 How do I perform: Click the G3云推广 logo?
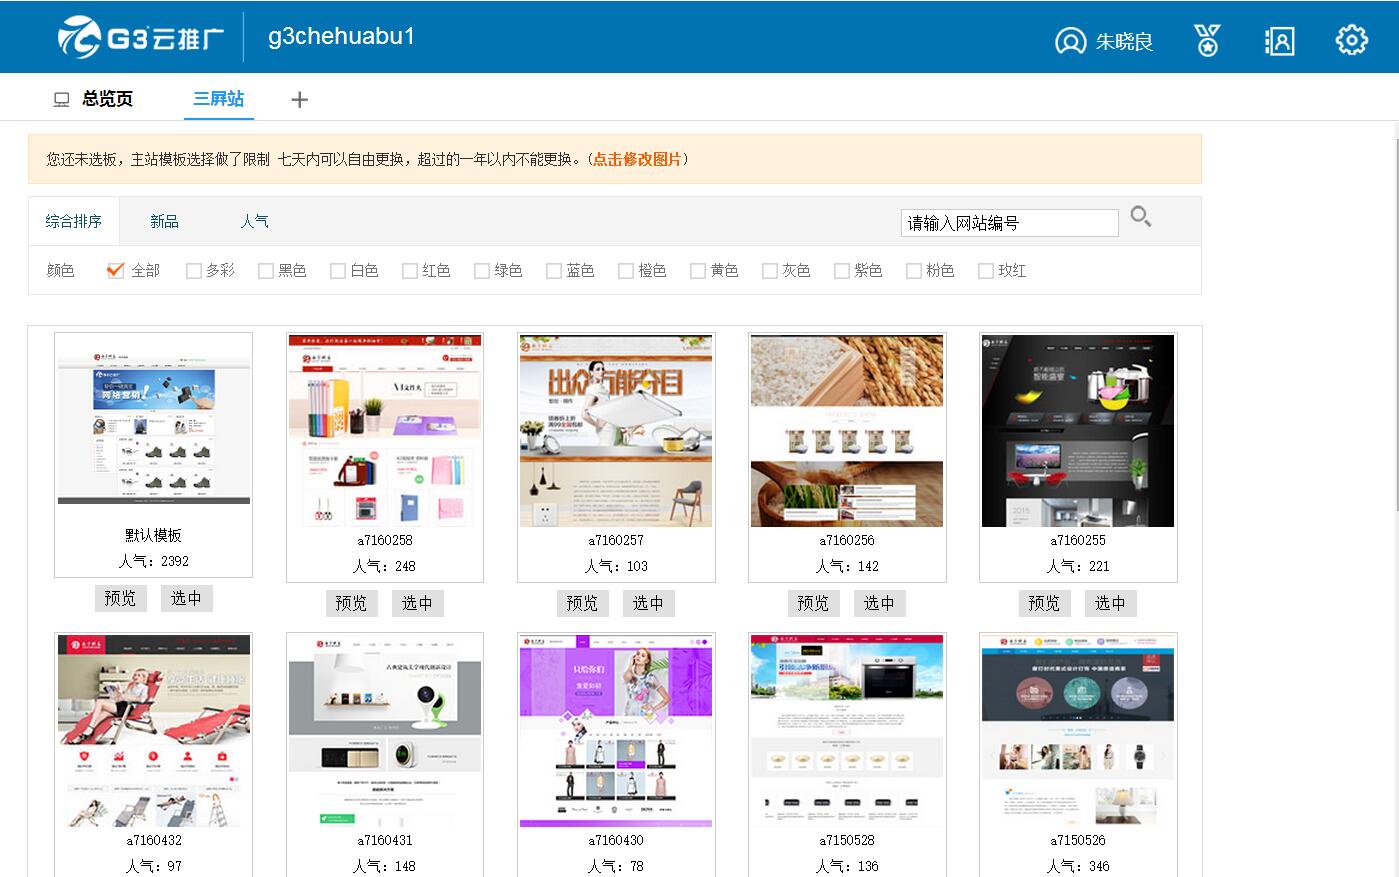coord(140,38)
